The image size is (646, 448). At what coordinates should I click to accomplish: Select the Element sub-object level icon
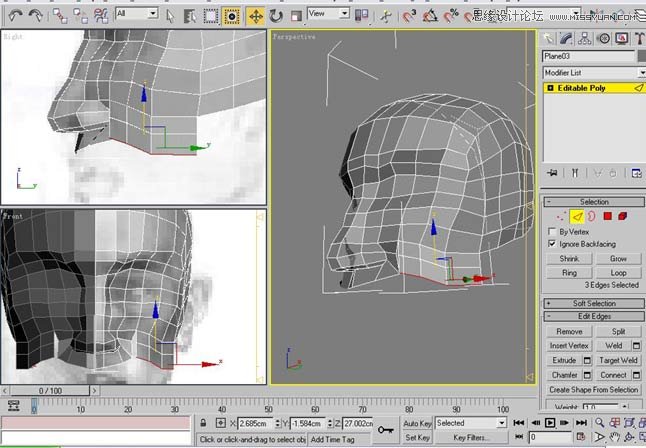[623, 216]
